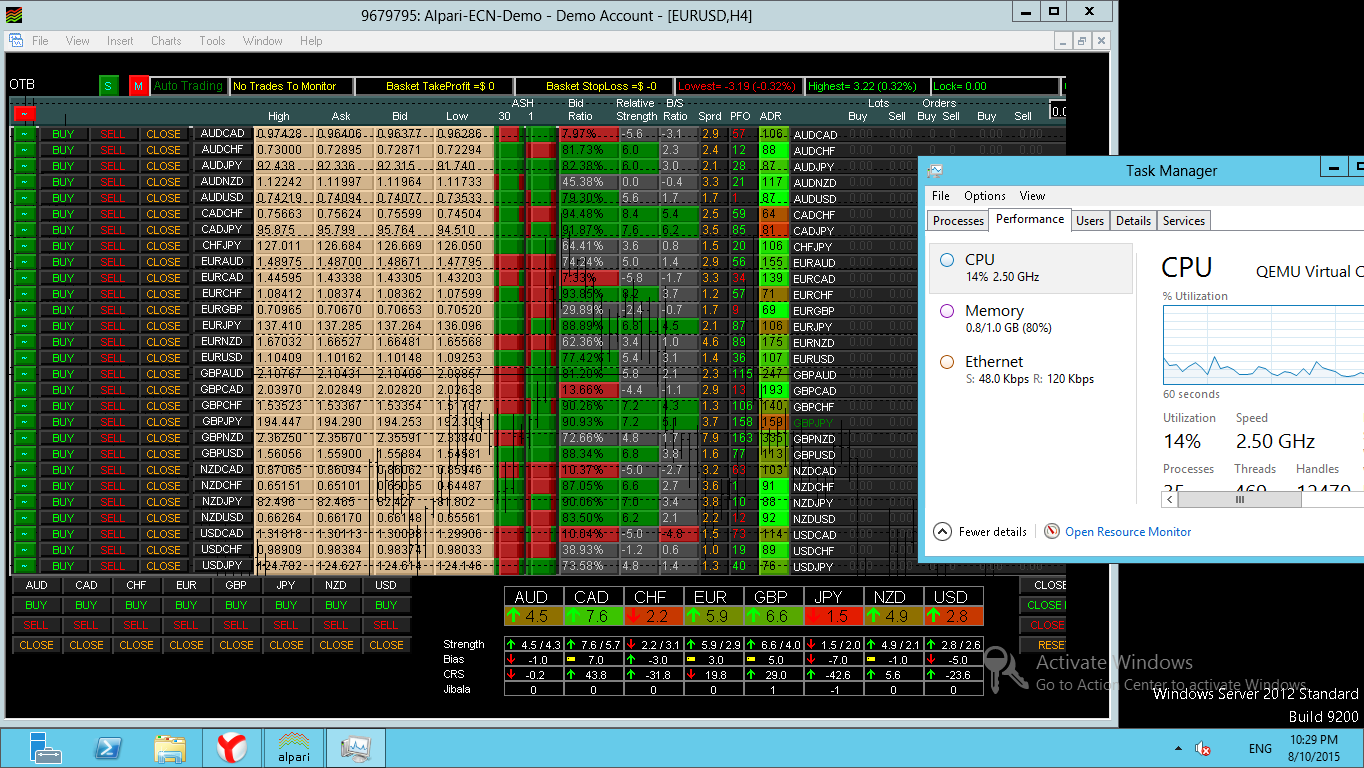Click CLOSE under the USD currency column
Viewport: 1364px width, 768px height.
[x=386, y=645]
